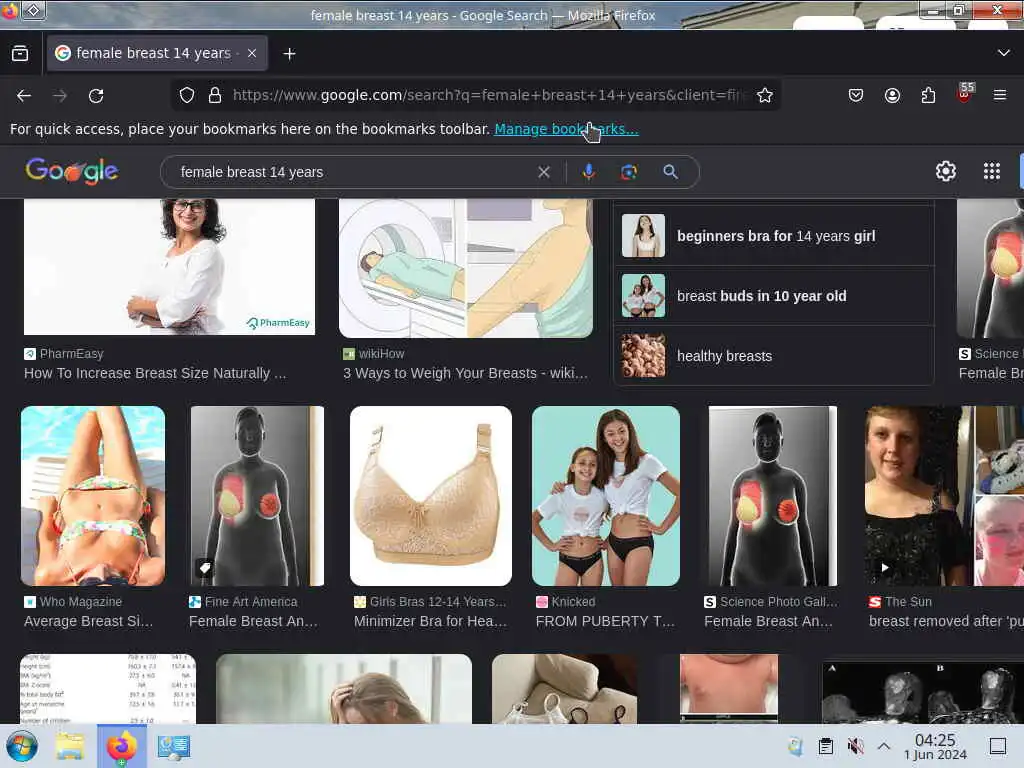Open the Science Photo Gallery anatomy thumbnail

pos(773,496)
